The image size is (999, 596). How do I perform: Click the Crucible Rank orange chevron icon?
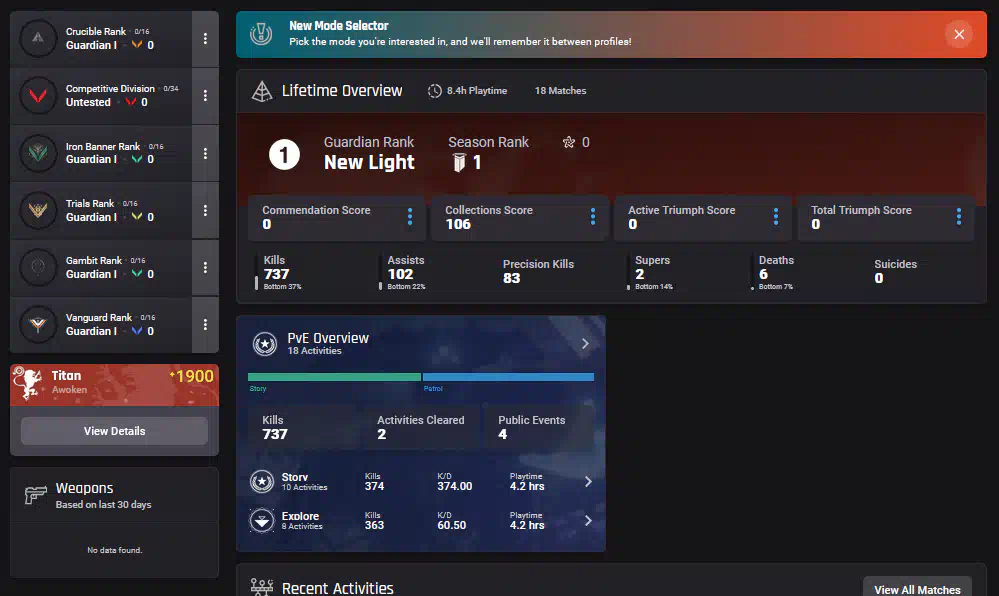(x=137, y=45)
